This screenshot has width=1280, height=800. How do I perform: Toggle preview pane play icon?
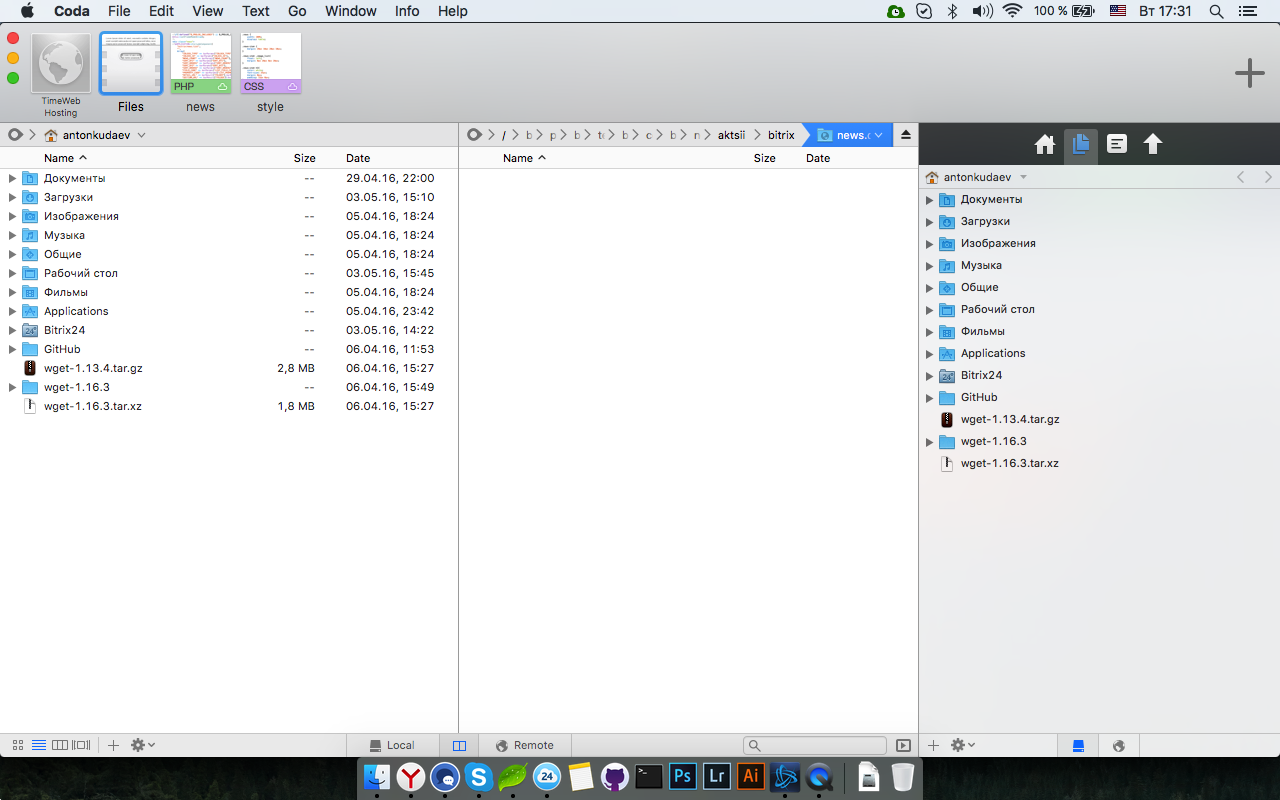pos(904,745)
